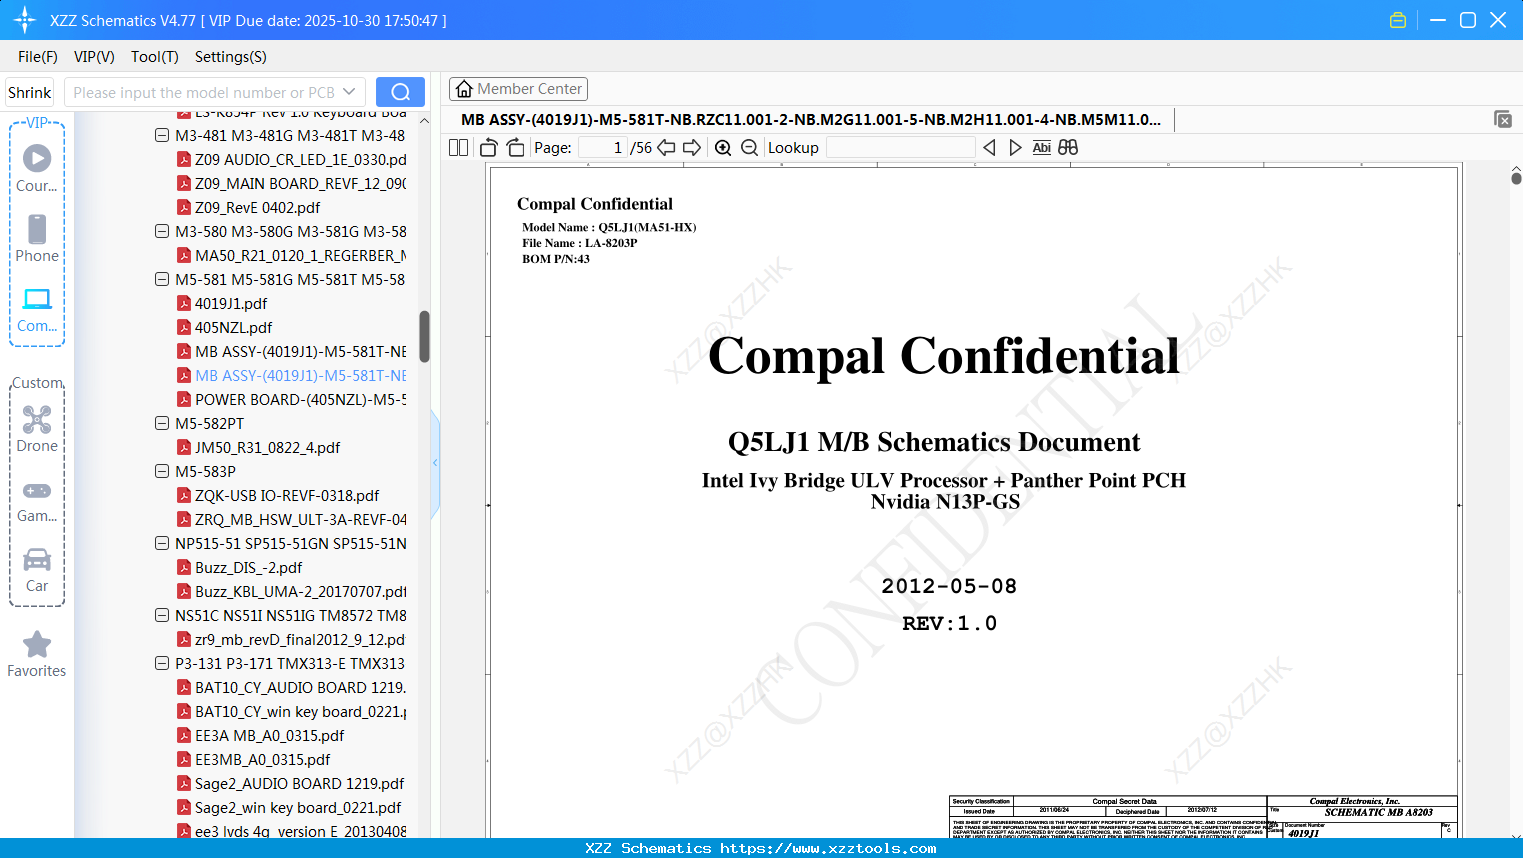Open Z09 AUDIO_CR_LED_1E_0330 file
The width and height of the screenshot is (1523, 858).
click(292, 159)
